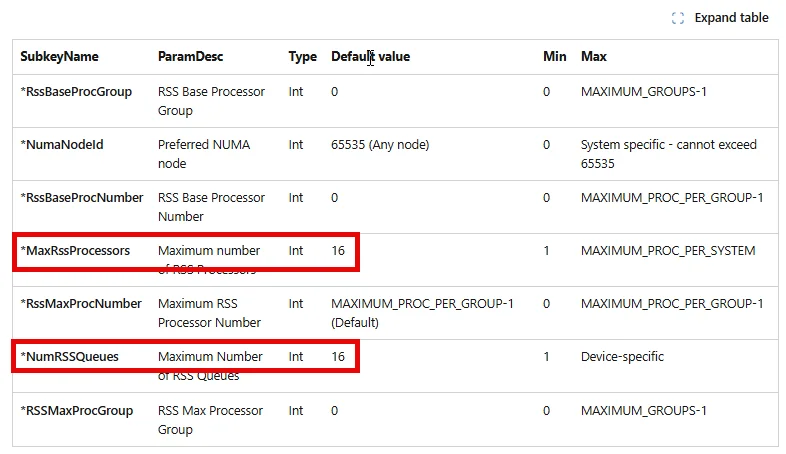This screenshot has width=786, height=454.
Task: Select the *RssMaxProcNumber subkey cell
Action: (x=81, y=304)
